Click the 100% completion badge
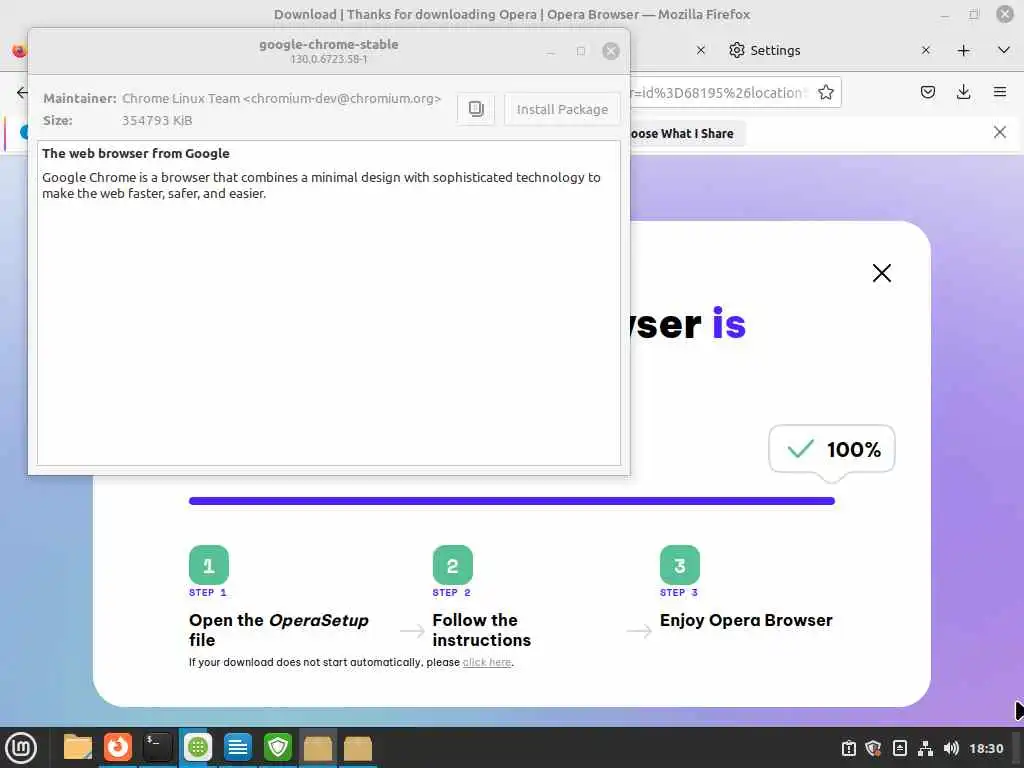Image resolution: width=1024 pixels, height=768 pixels. (x=832, y=449)
